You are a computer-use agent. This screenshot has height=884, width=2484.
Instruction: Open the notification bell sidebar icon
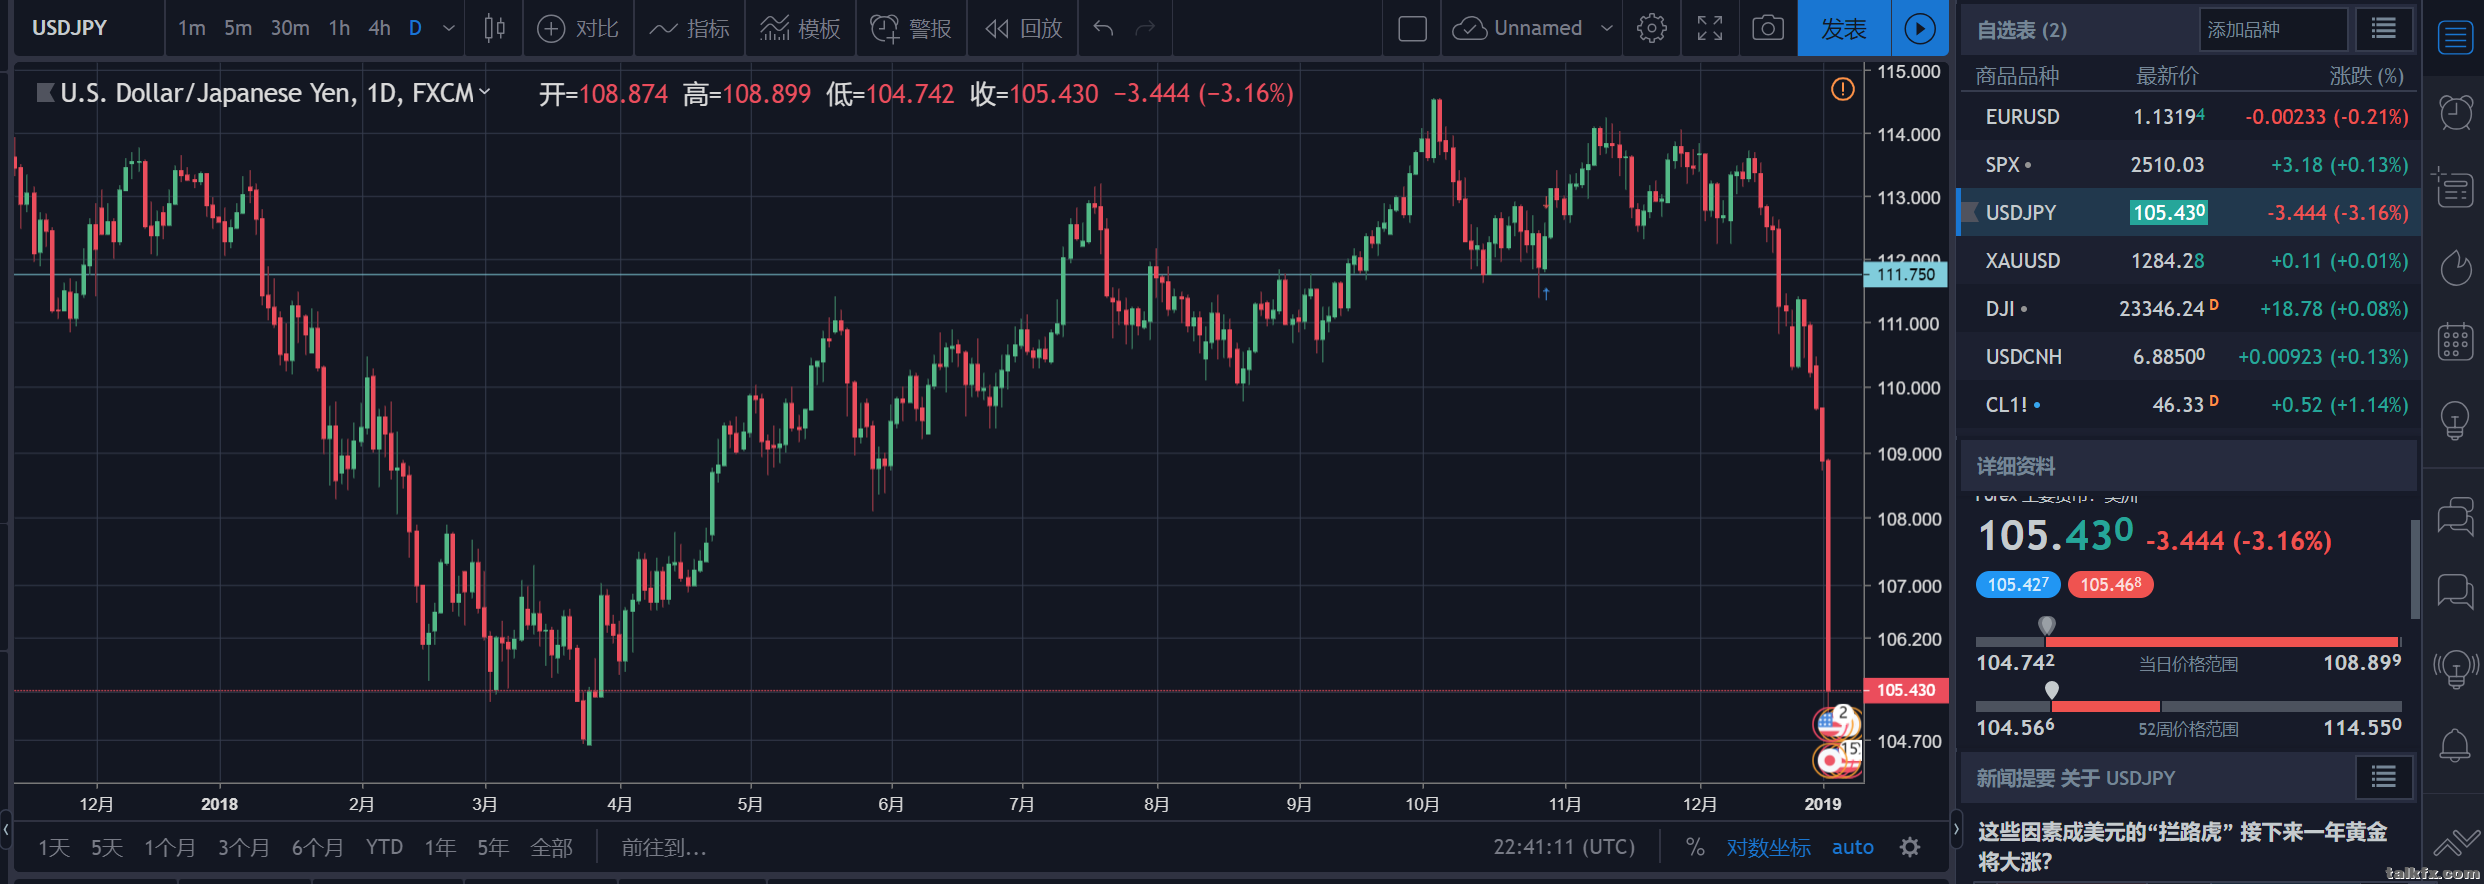[x=2455, y=745]
